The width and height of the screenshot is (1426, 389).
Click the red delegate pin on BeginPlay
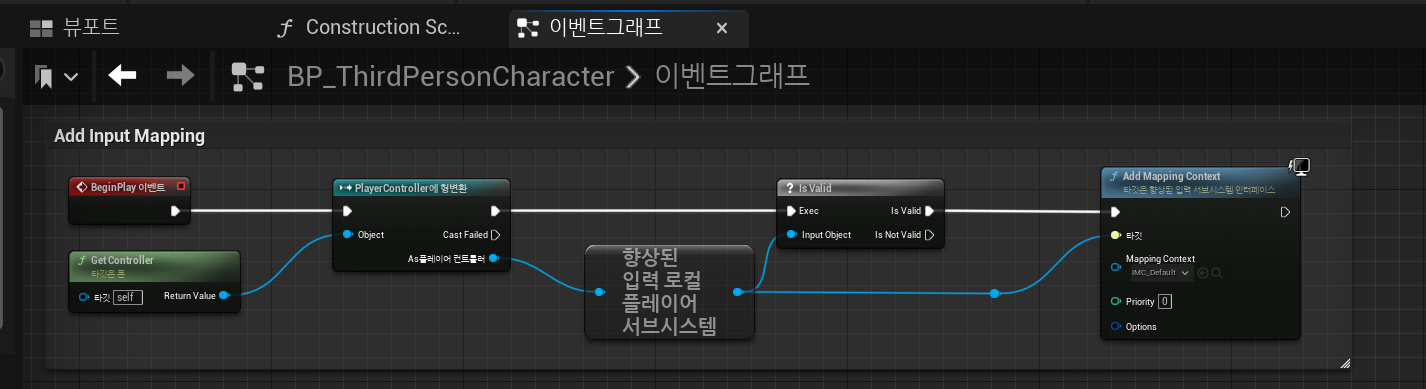(x=181, y=186)
